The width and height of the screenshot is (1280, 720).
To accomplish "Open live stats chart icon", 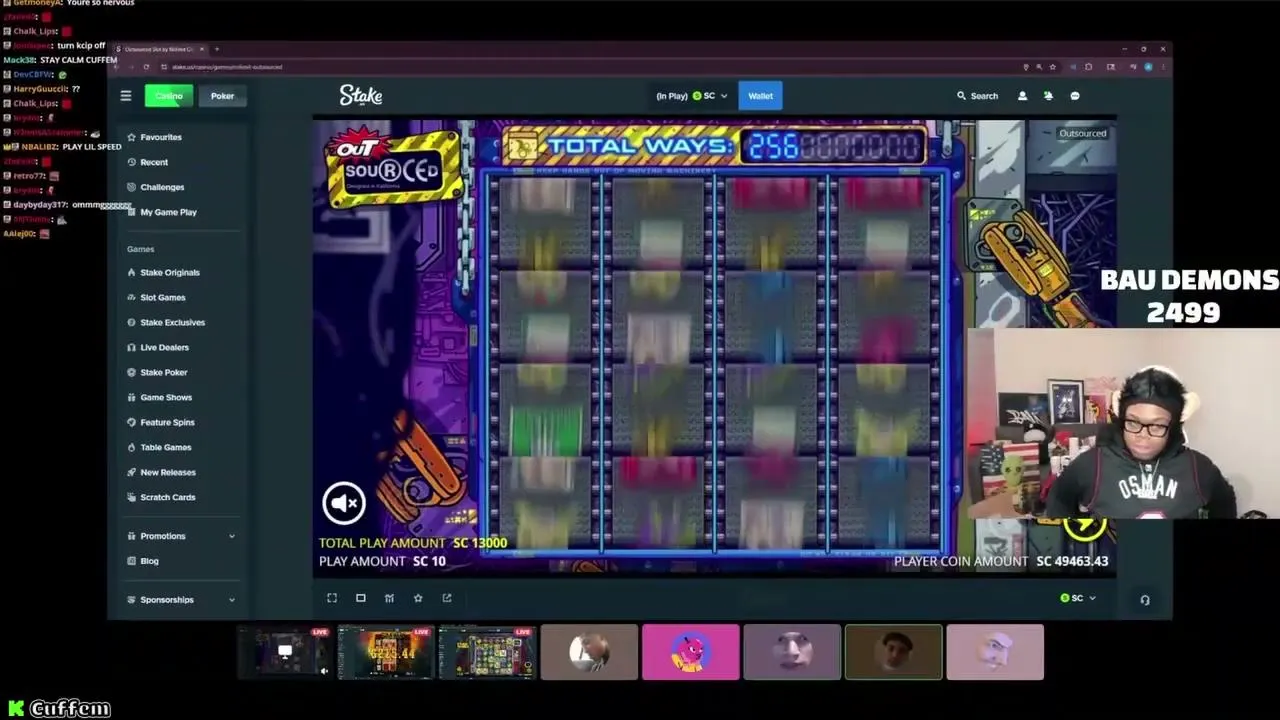I will pyautogui.click(x=389, y=598).
